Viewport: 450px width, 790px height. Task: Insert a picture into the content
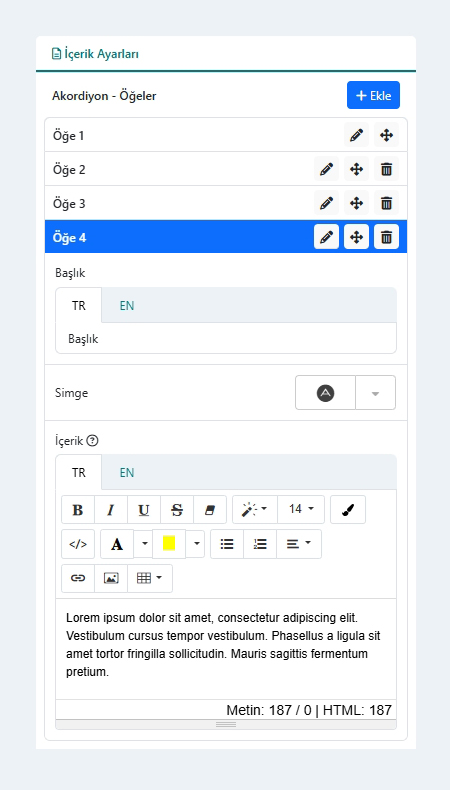(111, 578)
